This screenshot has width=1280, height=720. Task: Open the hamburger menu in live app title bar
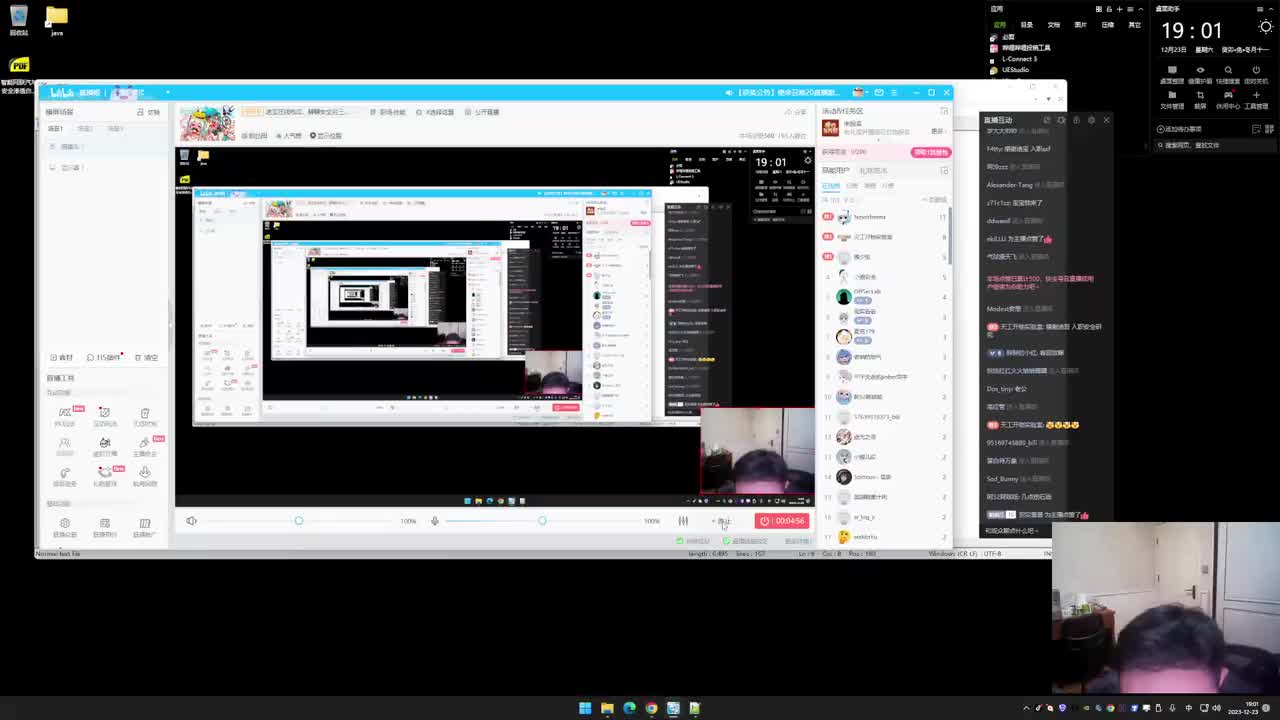coord(894,92)
